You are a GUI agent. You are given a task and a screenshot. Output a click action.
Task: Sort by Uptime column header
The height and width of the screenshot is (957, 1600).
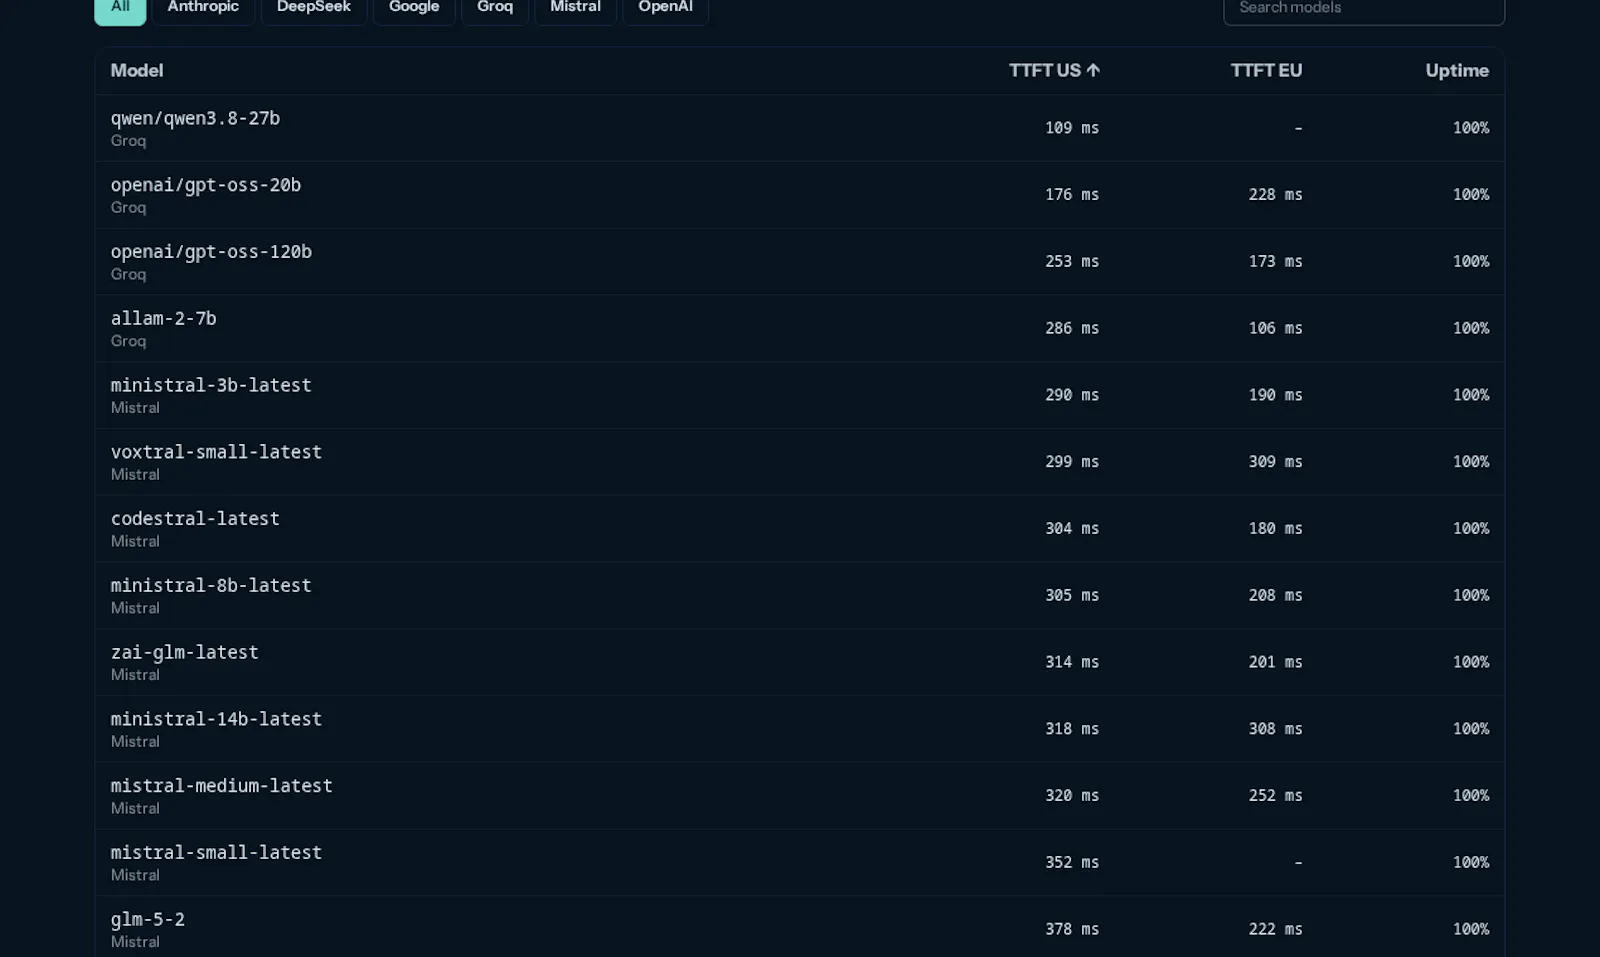(x=1457, y=71)
